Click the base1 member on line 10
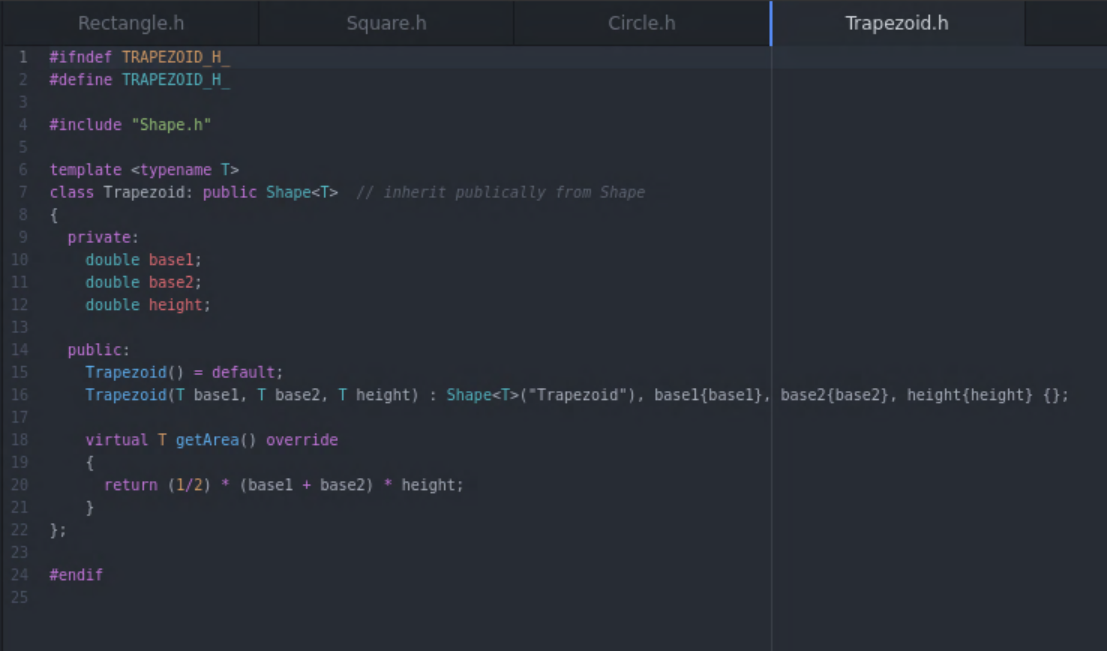The image size is (1107, 651). coord(171,261)
